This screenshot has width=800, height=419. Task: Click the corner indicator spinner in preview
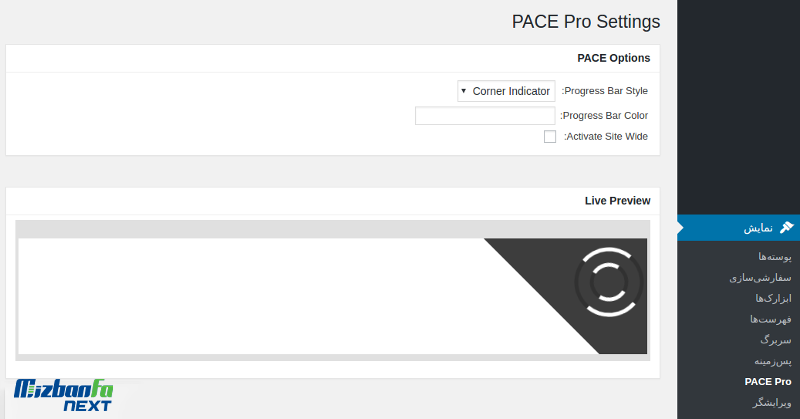608,282
